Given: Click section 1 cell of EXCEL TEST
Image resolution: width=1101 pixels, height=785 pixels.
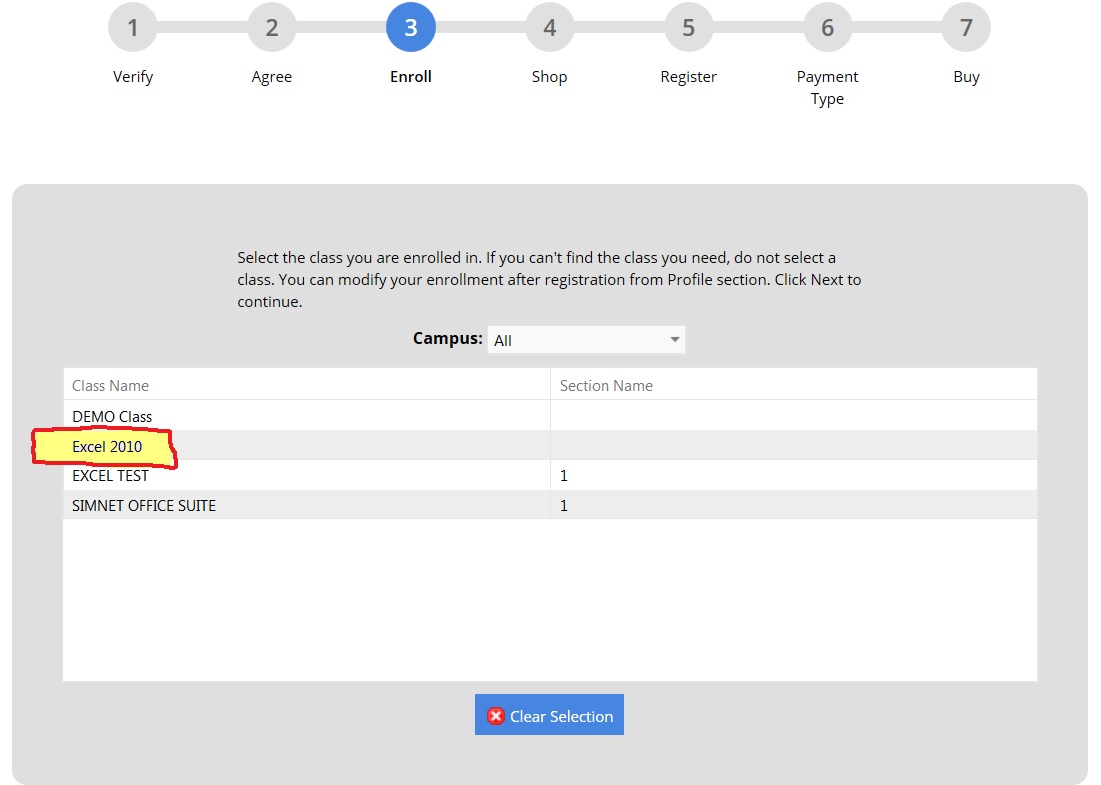Looking at the screenshot, I should coord(793,475).
